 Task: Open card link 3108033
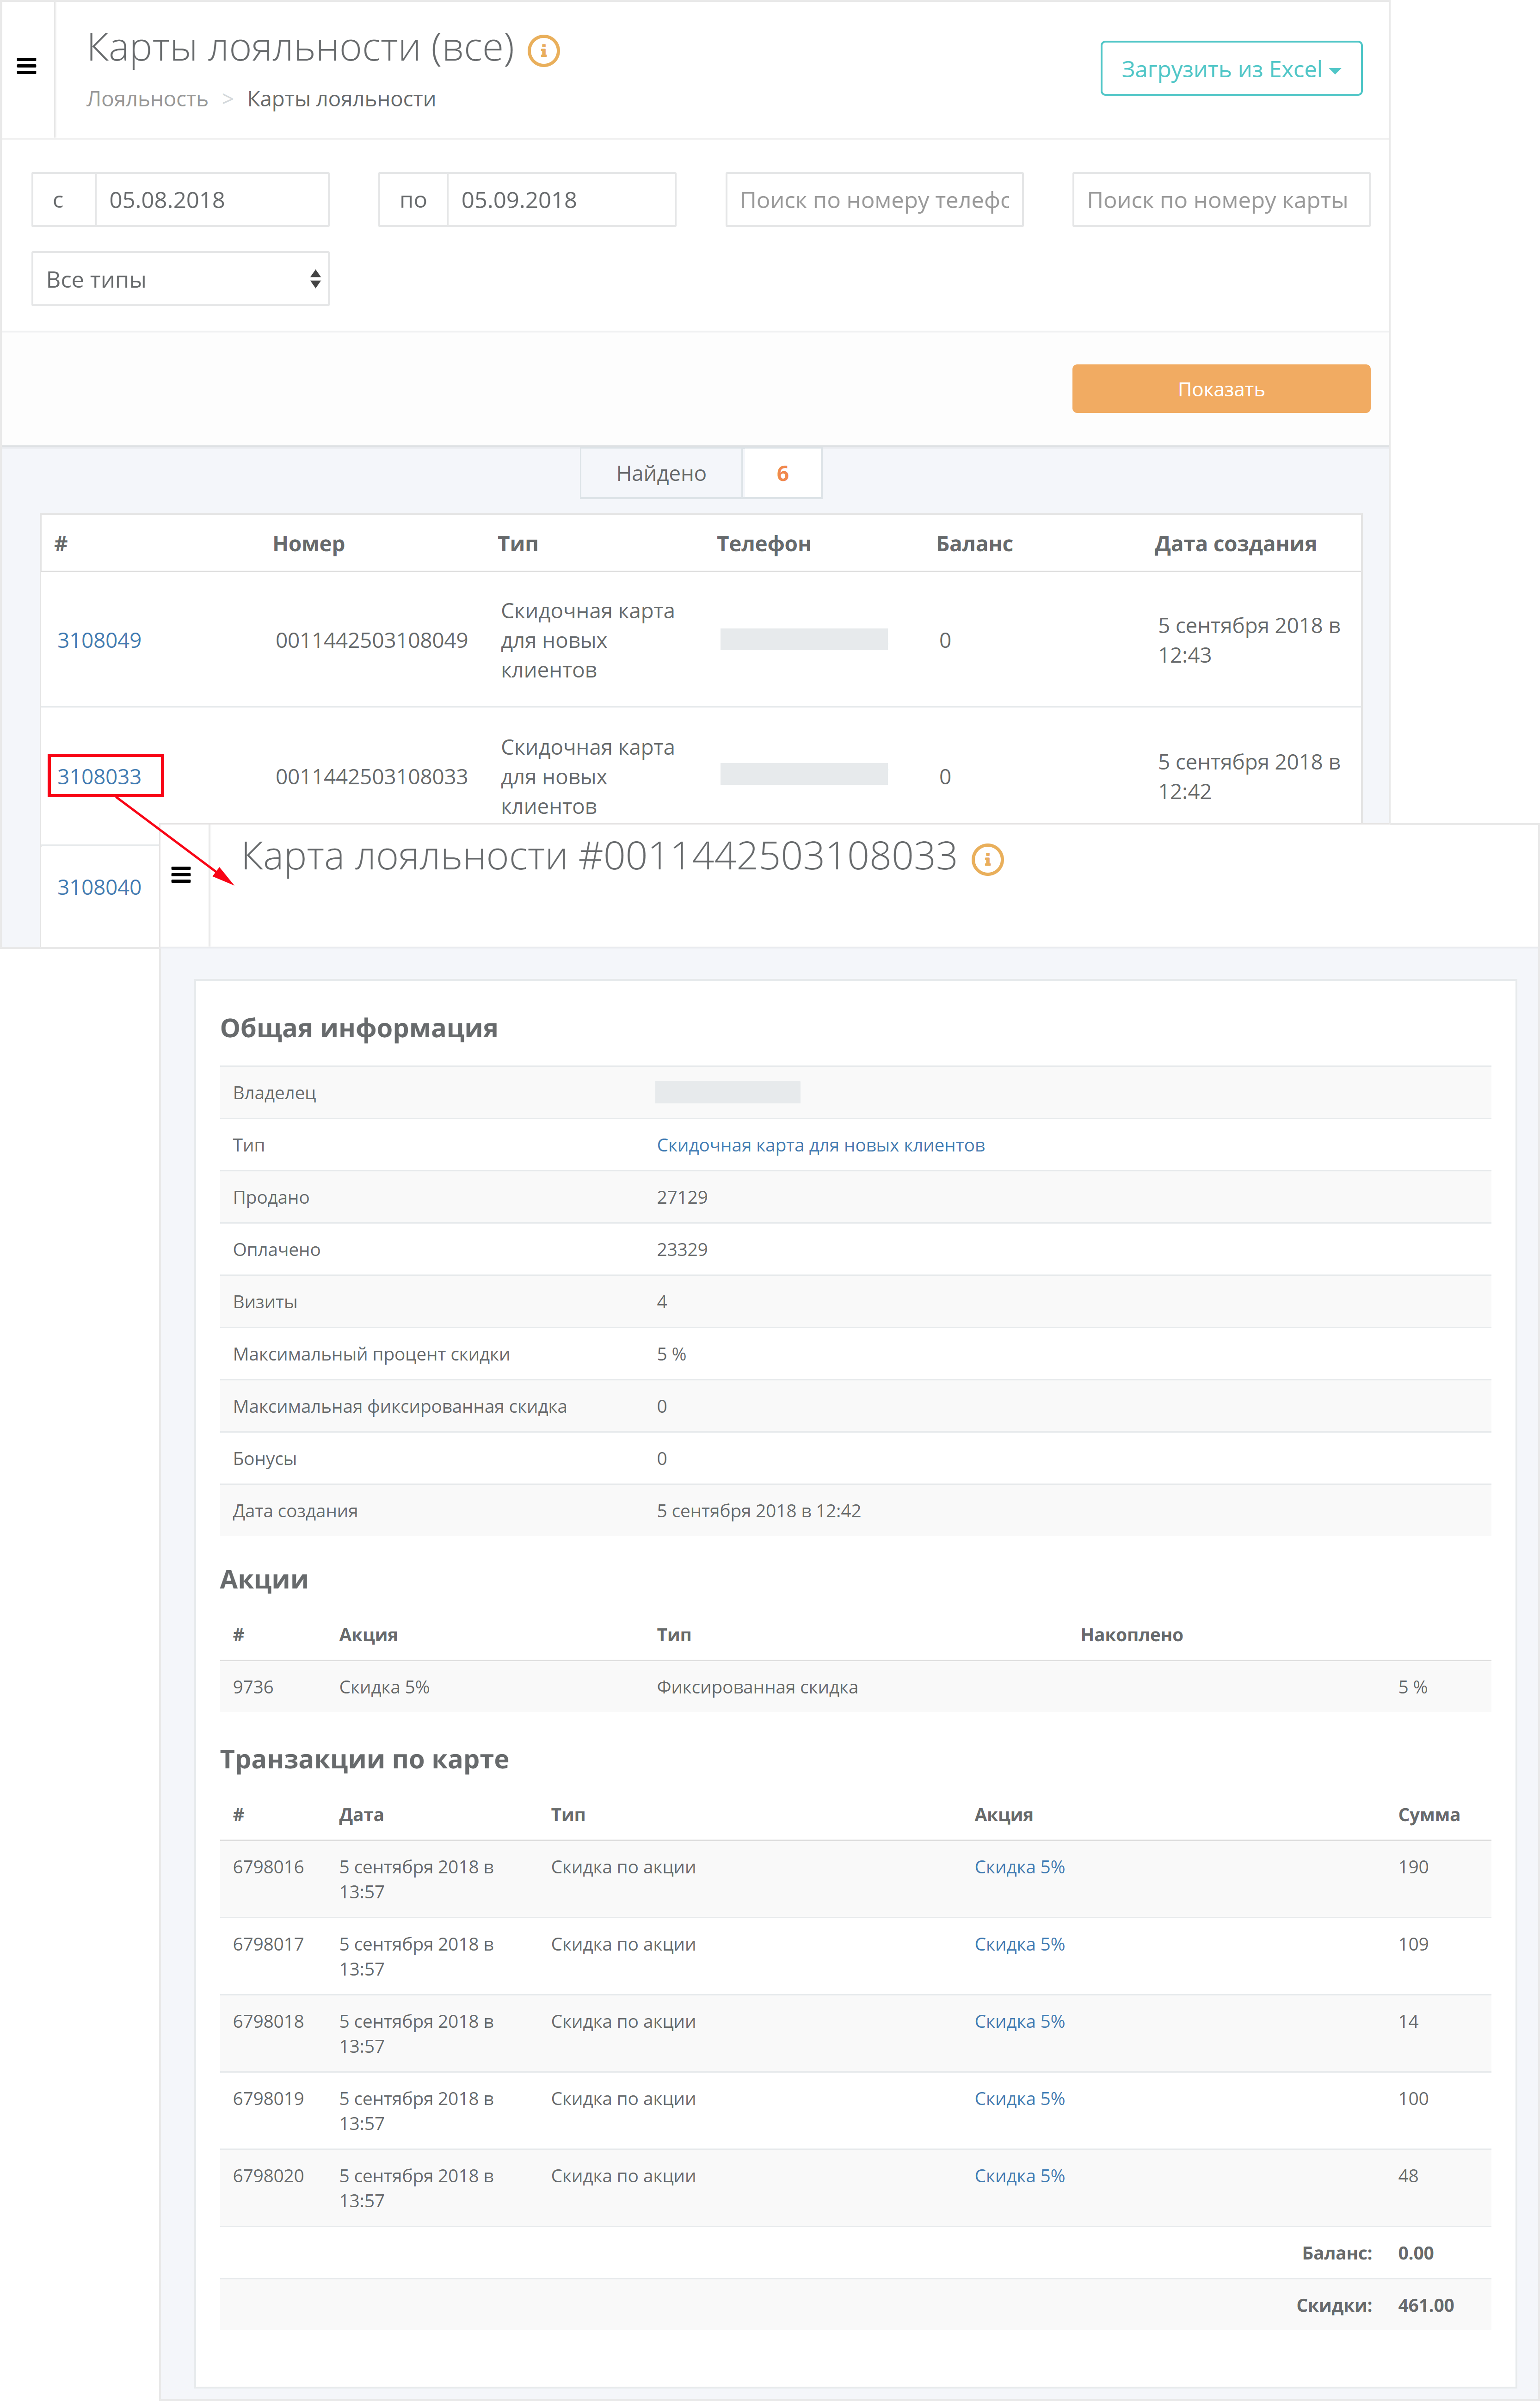[99, 776]
